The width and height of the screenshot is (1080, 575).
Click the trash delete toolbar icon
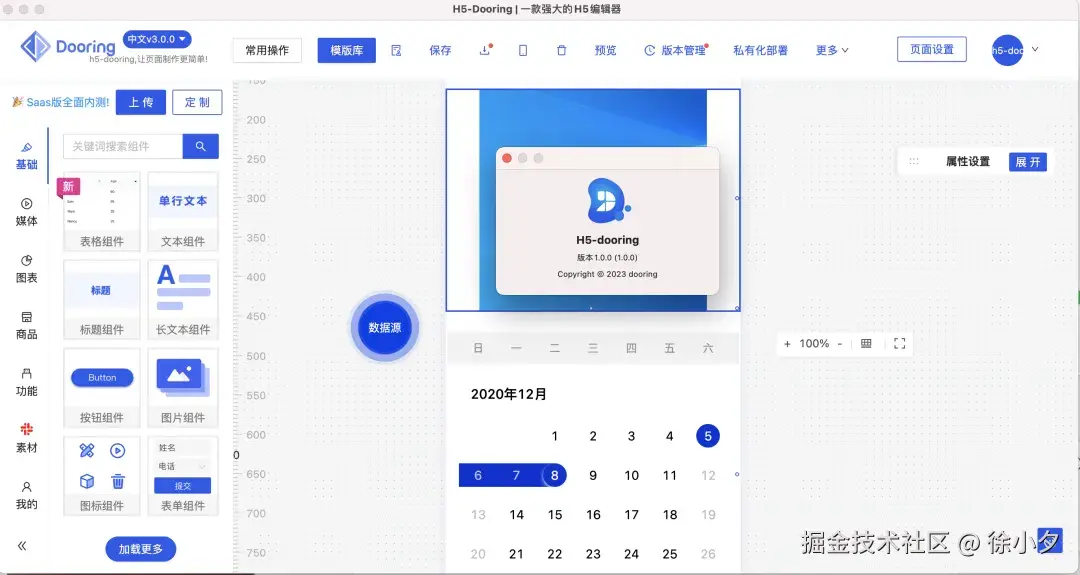[561, 50]
